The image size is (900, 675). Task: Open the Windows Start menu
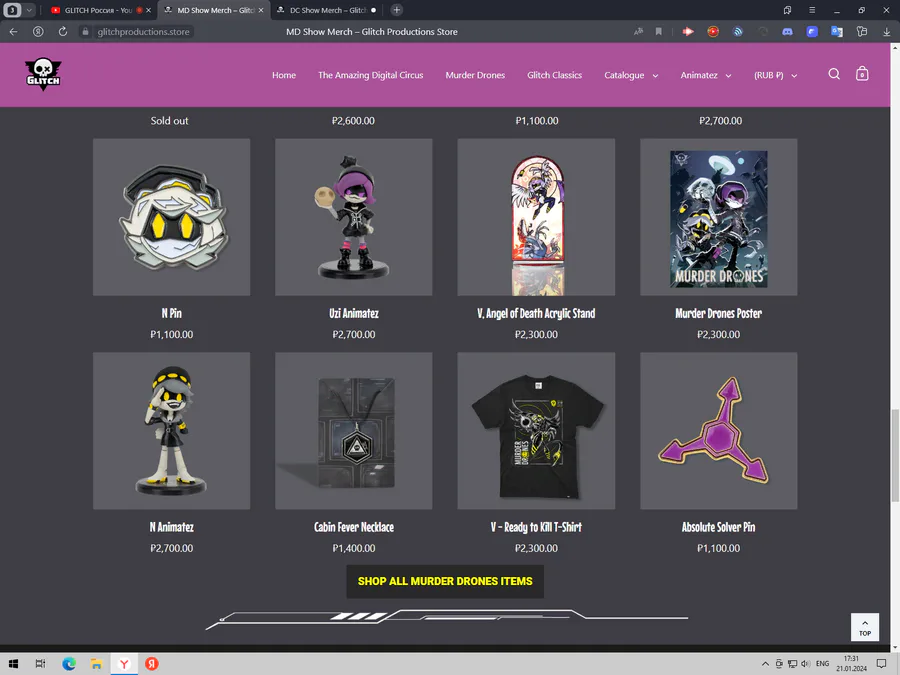[13, 664]
